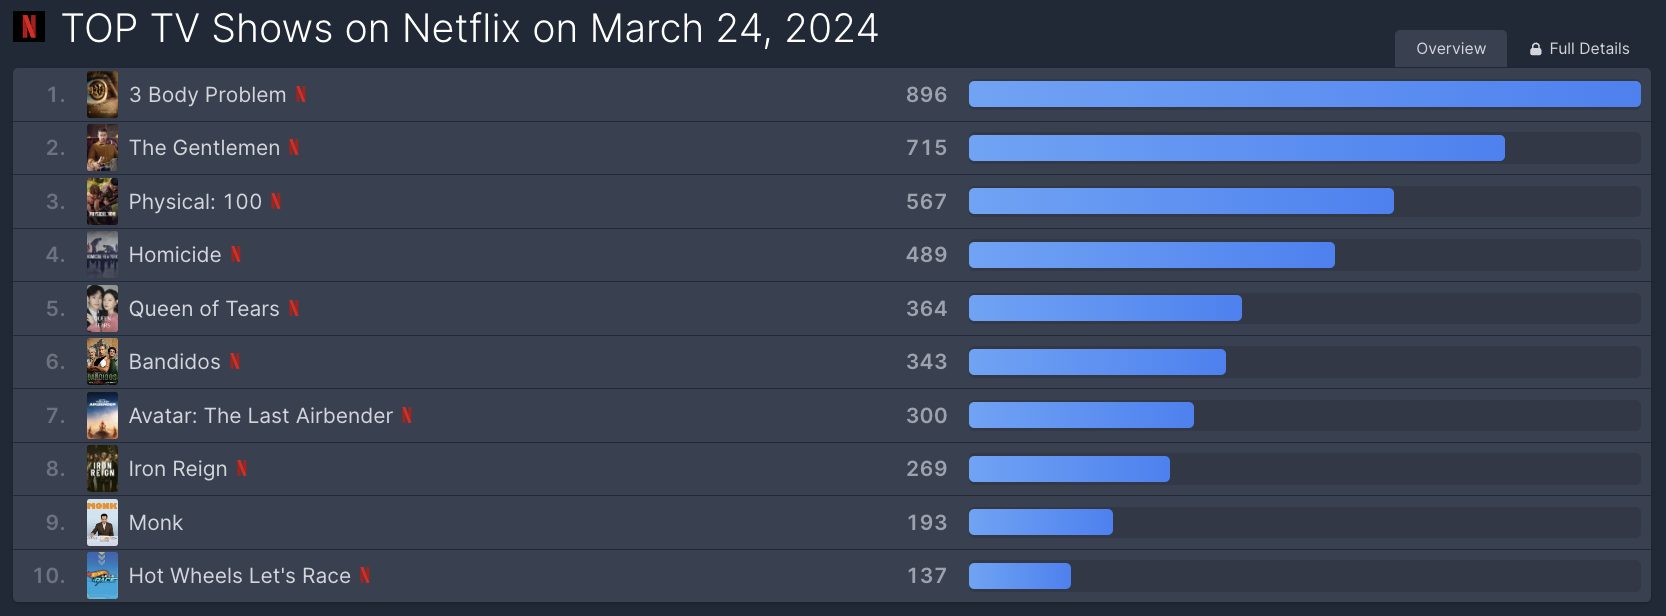Screen dimensions: 1666x616
Task: Click the Netflix N icon next to Hot Wheels Let's Race
Action: pos(365,576)
